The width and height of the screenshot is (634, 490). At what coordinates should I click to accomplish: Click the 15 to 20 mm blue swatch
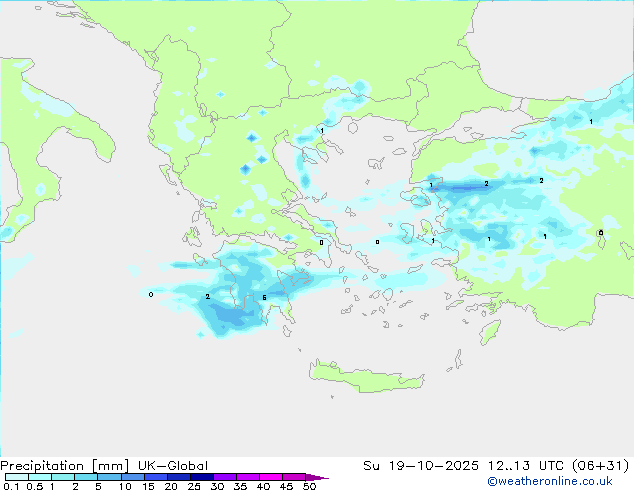click(155, 477)
